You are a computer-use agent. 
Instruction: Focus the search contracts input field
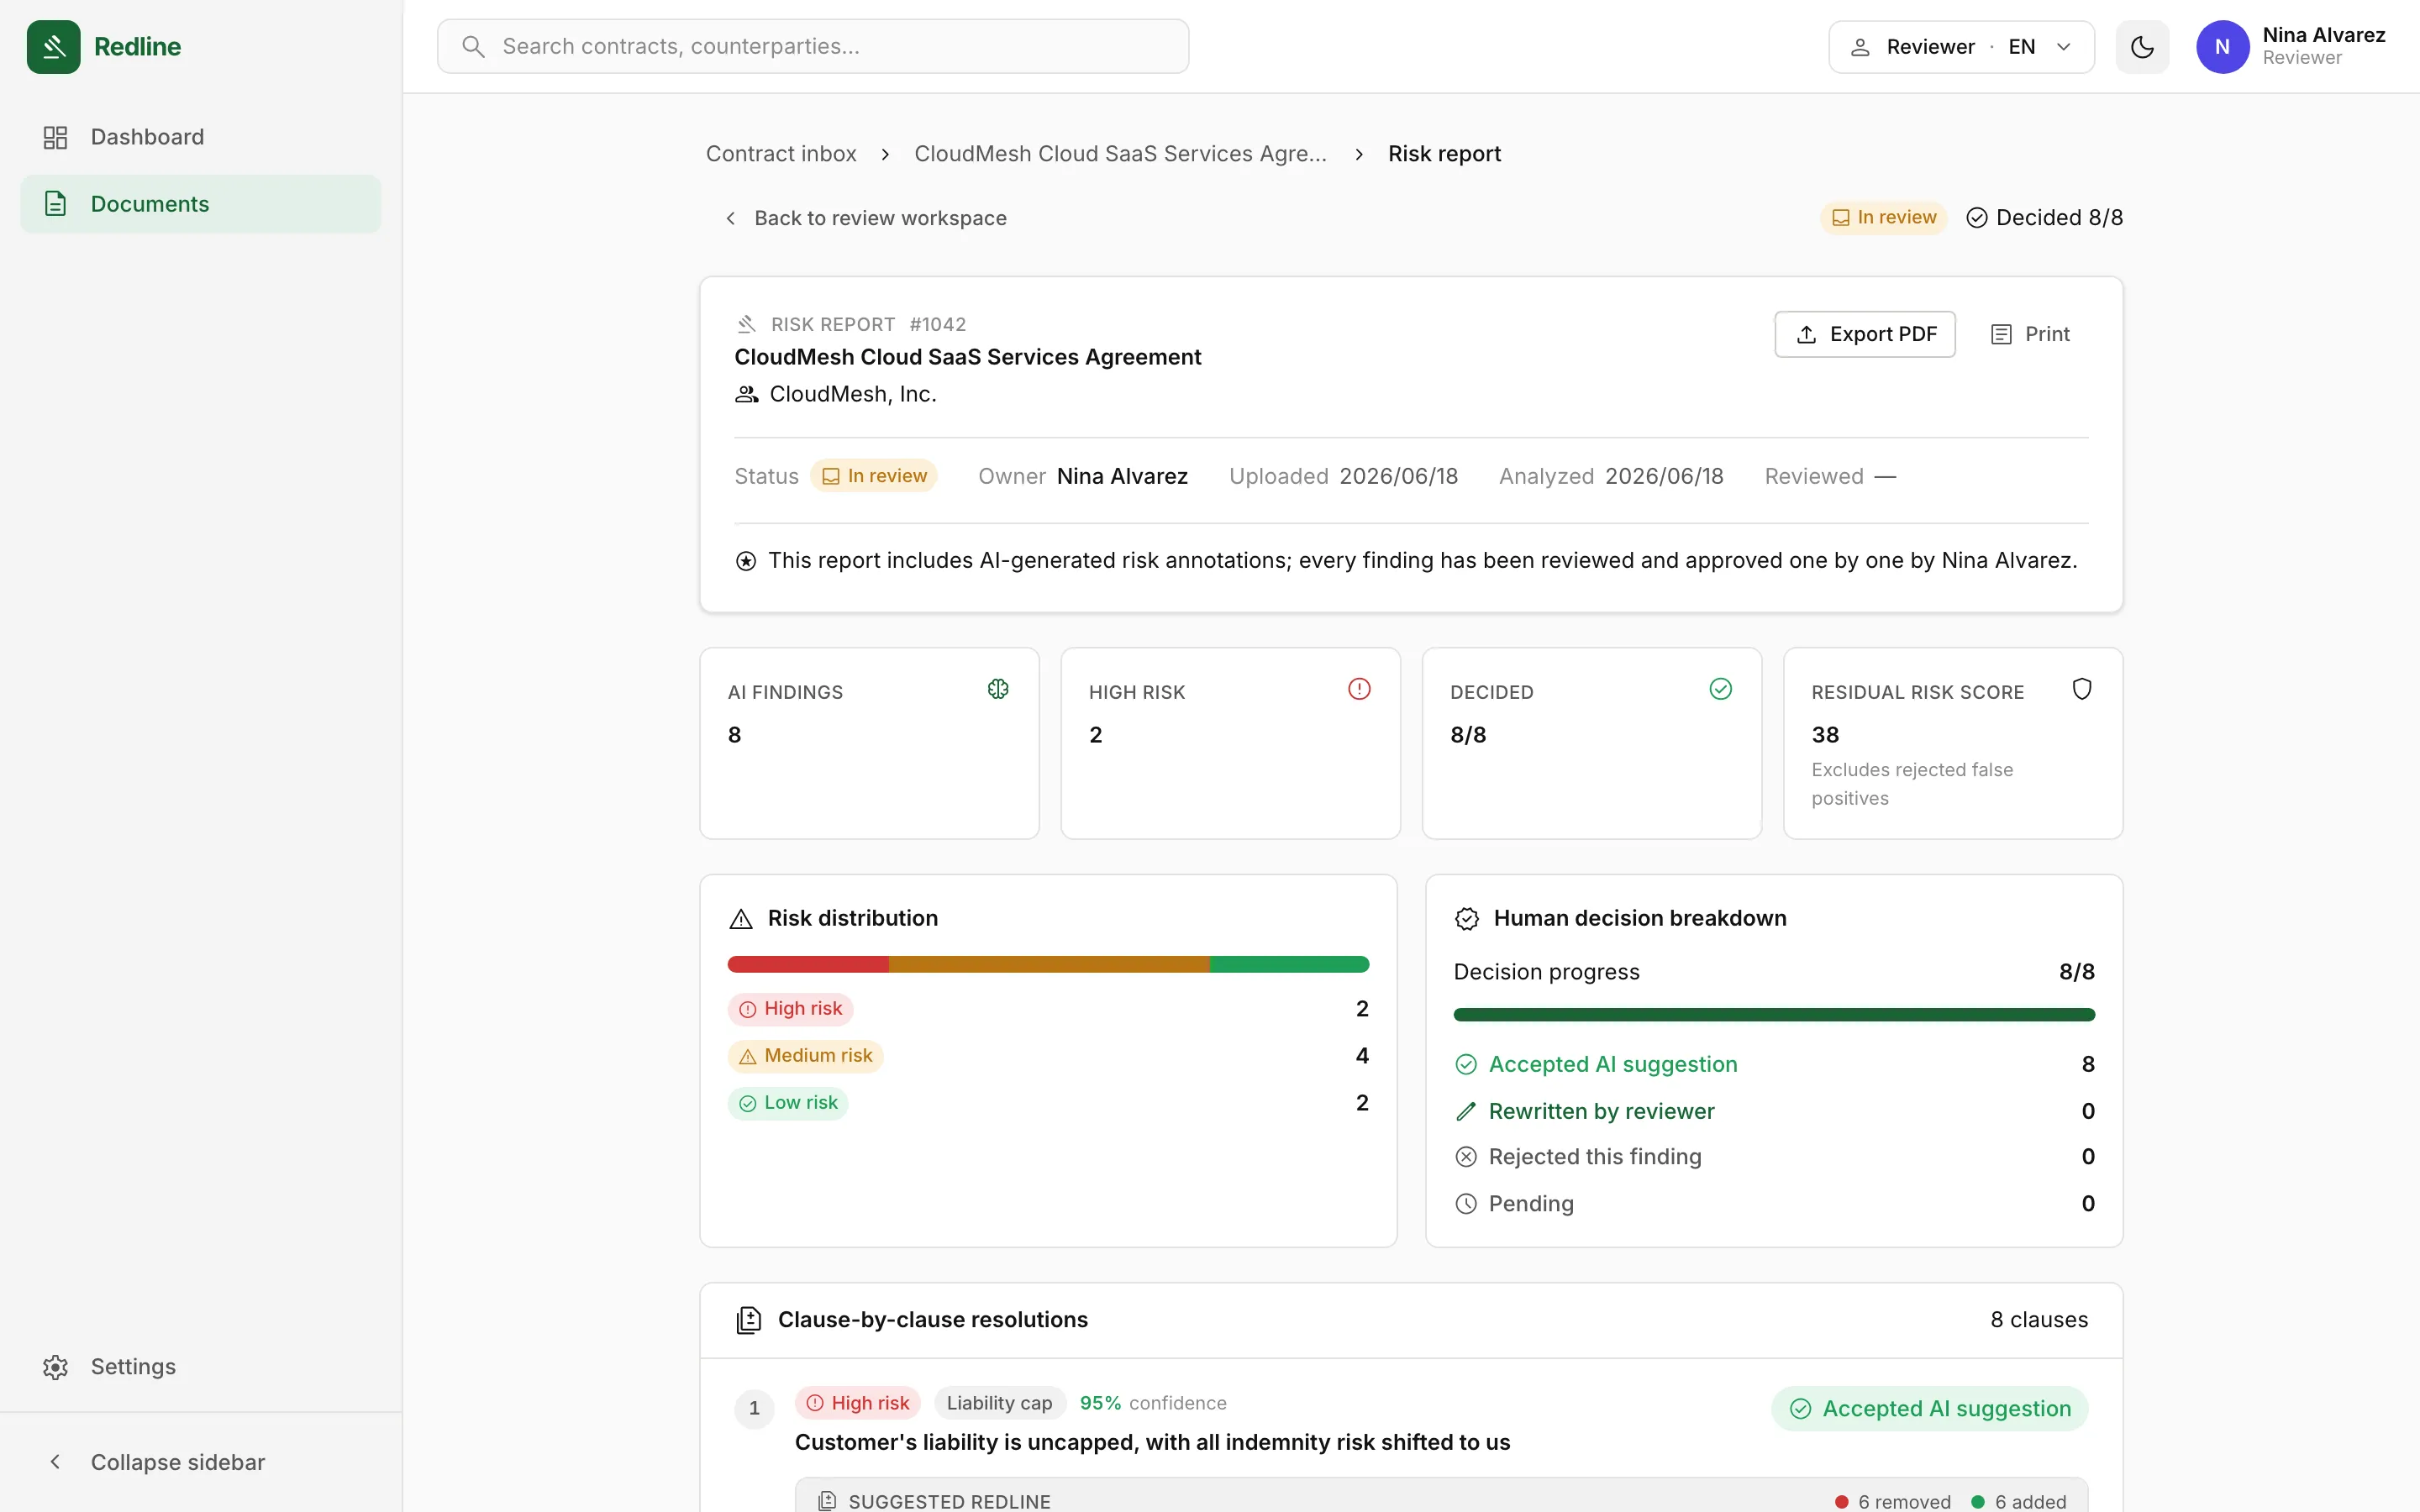[813, 47]
